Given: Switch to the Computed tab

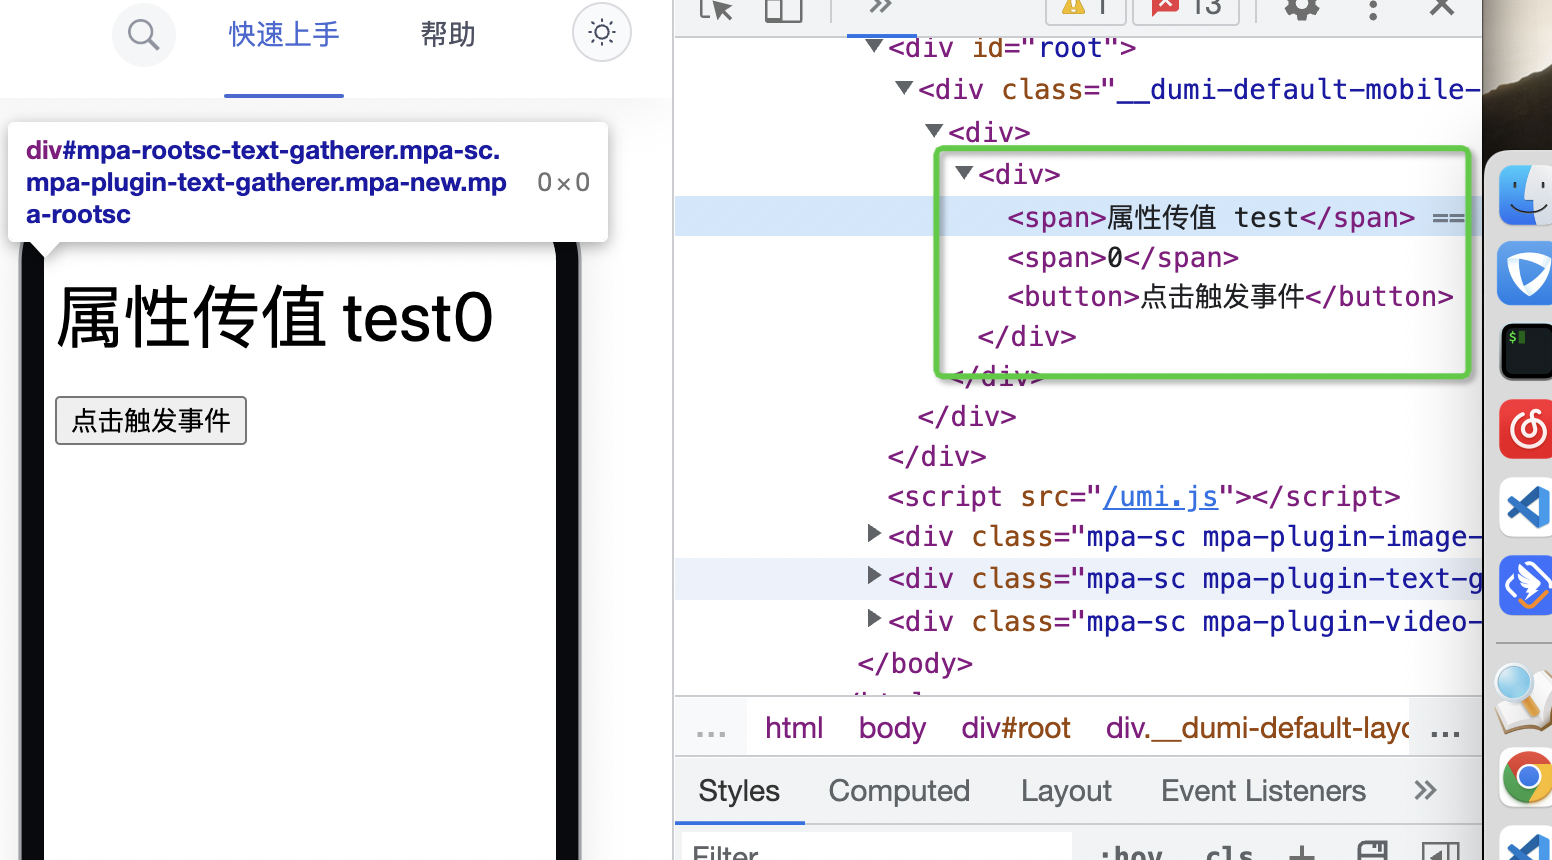Looking at the screenshot, I should point(899,791).
